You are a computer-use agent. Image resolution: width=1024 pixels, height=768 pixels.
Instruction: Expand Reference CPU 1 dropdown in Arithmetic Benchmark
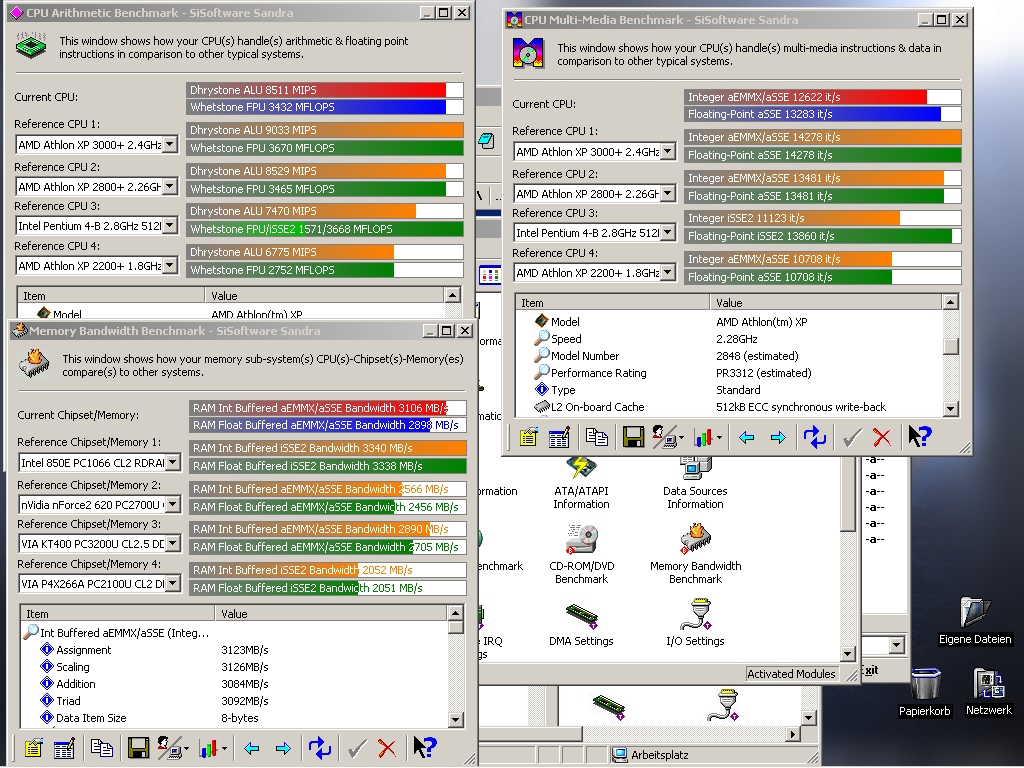click(x=170, y=145)
